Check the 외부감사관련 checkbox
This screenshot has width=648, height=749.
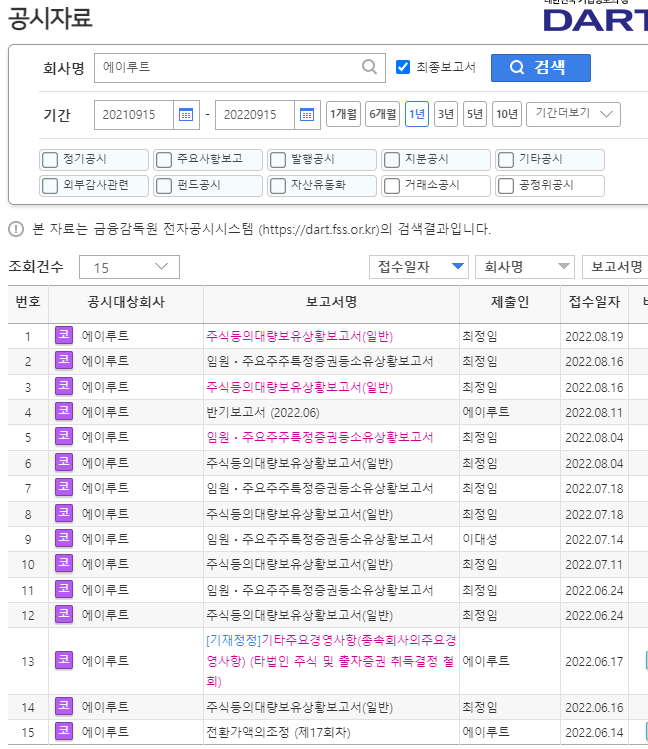pos(50,186)
